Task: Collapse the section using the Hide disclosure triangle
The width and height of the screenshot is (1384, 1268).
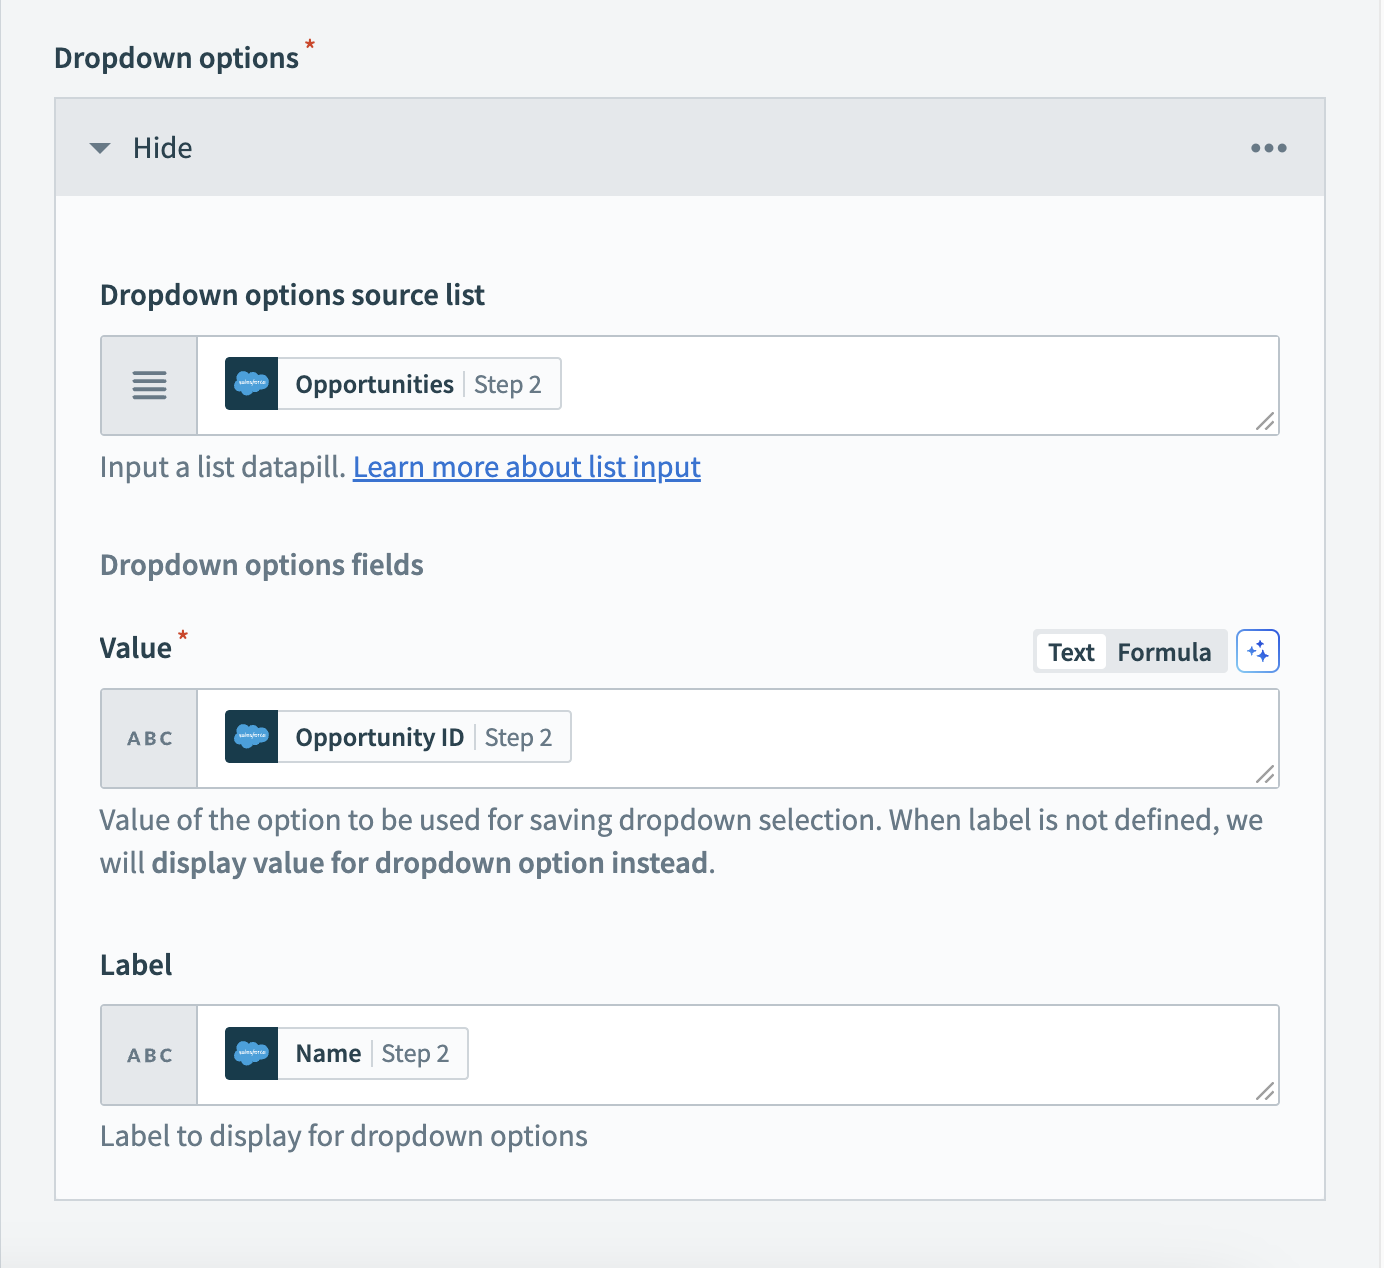Action: coord(100,147)
